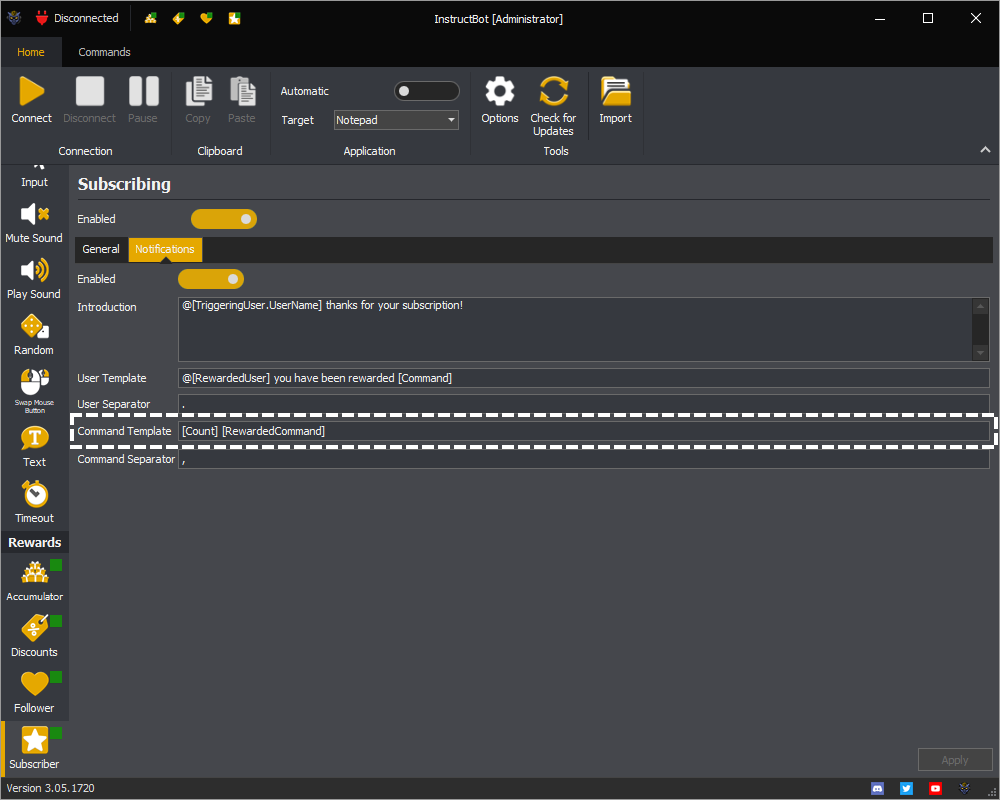Screen dimensions: 1000x800
Task: Open the Notifications tab
Action: [165, 249]
